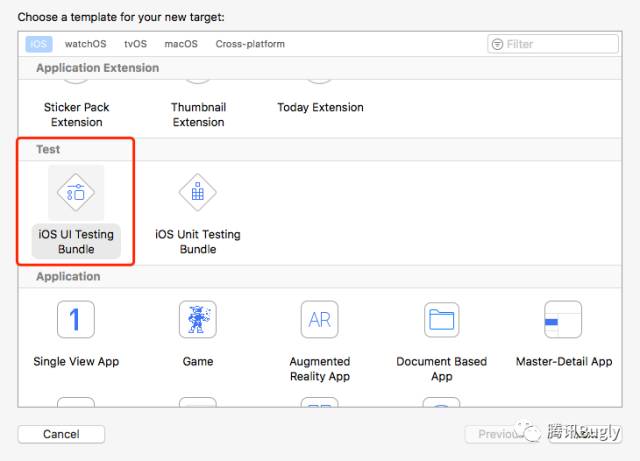Switch to the Cross-platform tab
The height and width of the screenshot is (461, 640).
tap(250, 44)
